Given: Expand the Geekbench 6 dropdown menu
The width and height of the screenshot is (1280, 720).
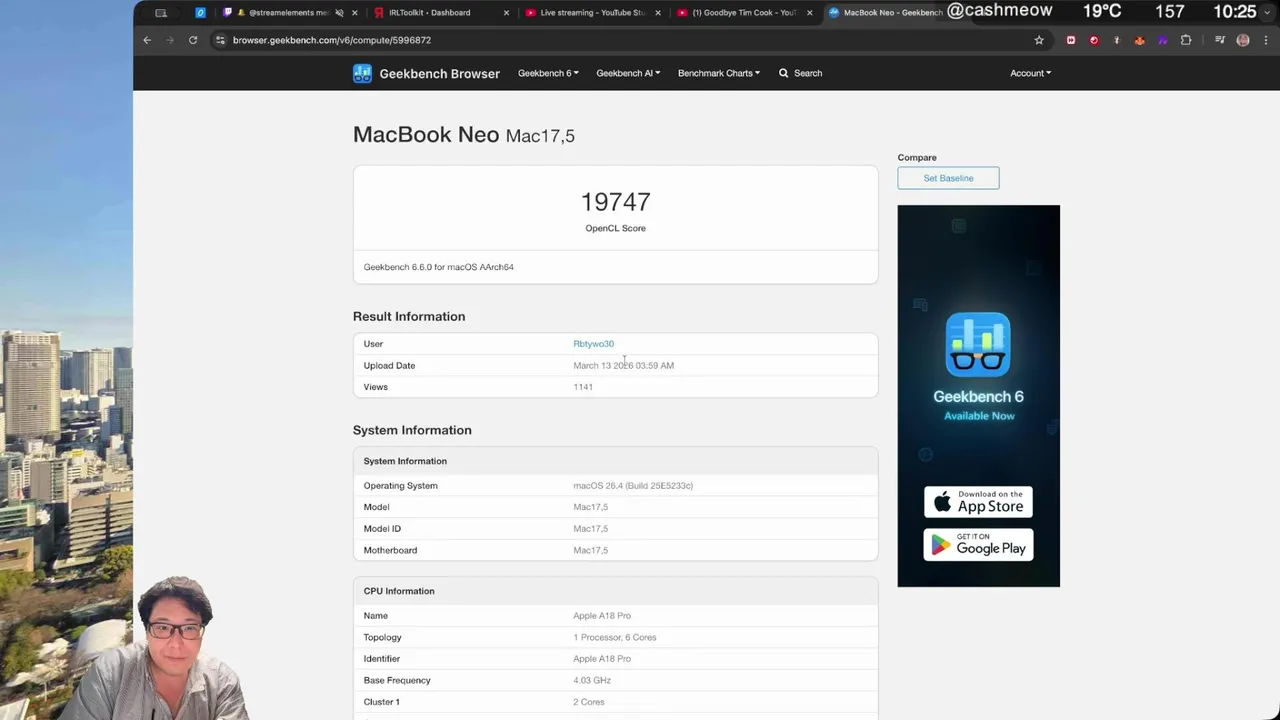Looking at the screenshot, I should point(548,73).
